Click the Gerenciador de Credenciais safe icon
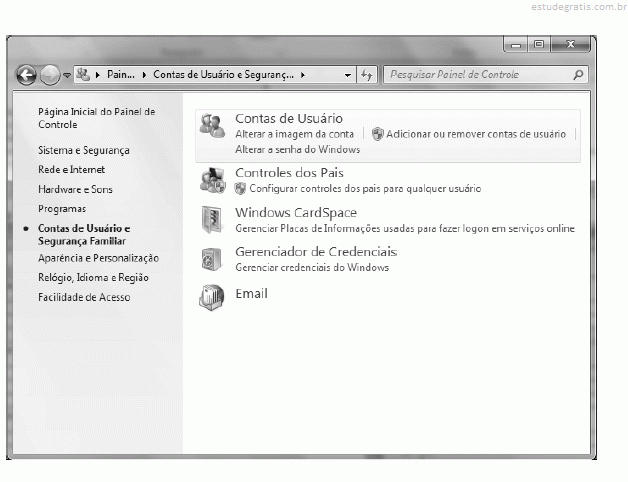628x482 pixels. tap(211, 259)
